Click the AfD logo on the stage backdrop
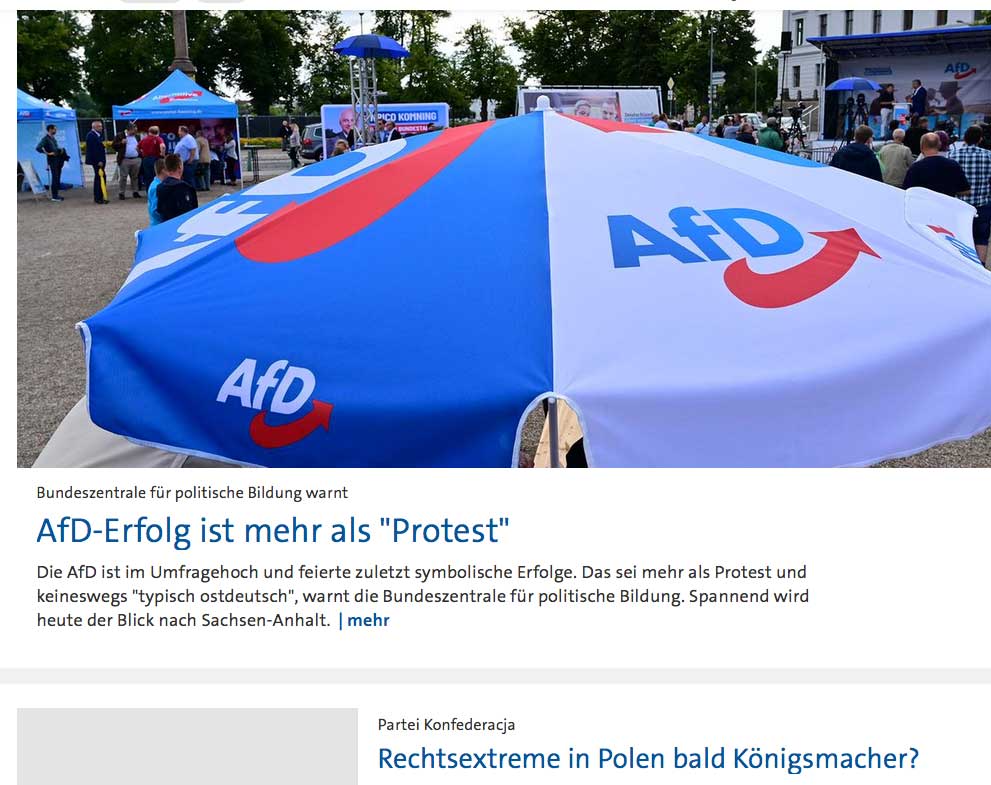This screenshot has height=785, width=991. (960, 70)
